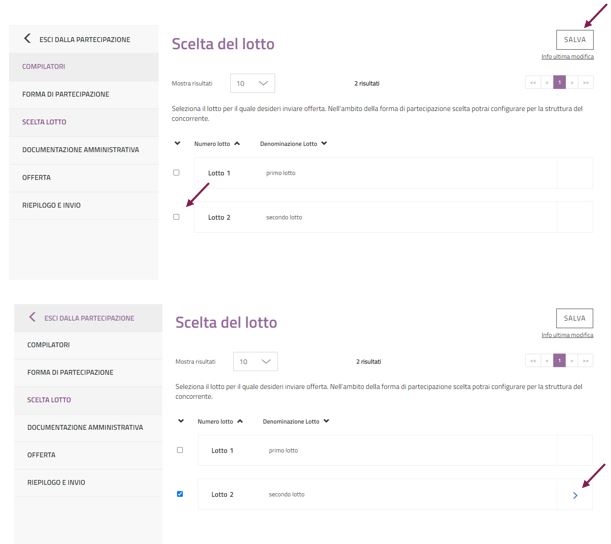Go to first page in lower pagination
This screenshot has height=544, width=611.
pos(533,360)
